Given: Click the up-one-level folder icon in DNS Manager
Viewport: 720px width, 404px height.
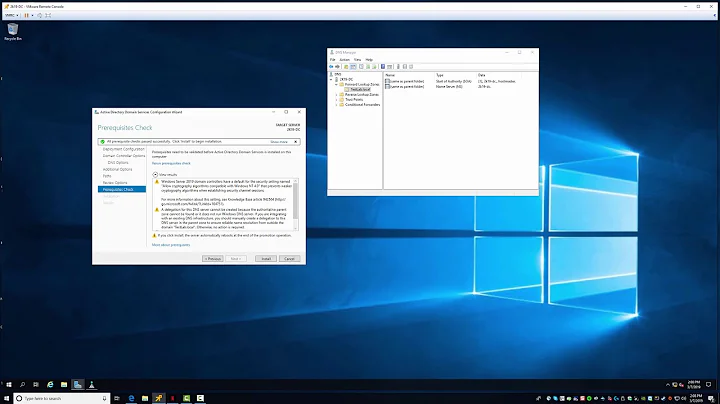Looking at the screenshot, I should [x=346, y=67].
